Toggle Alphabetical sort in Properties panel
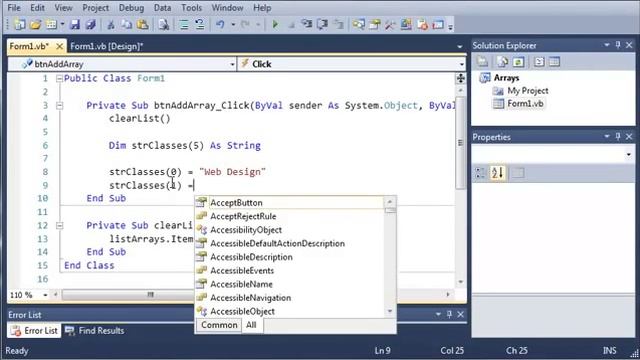The width and height of the screenshot is (640, 360). [498, 173]
